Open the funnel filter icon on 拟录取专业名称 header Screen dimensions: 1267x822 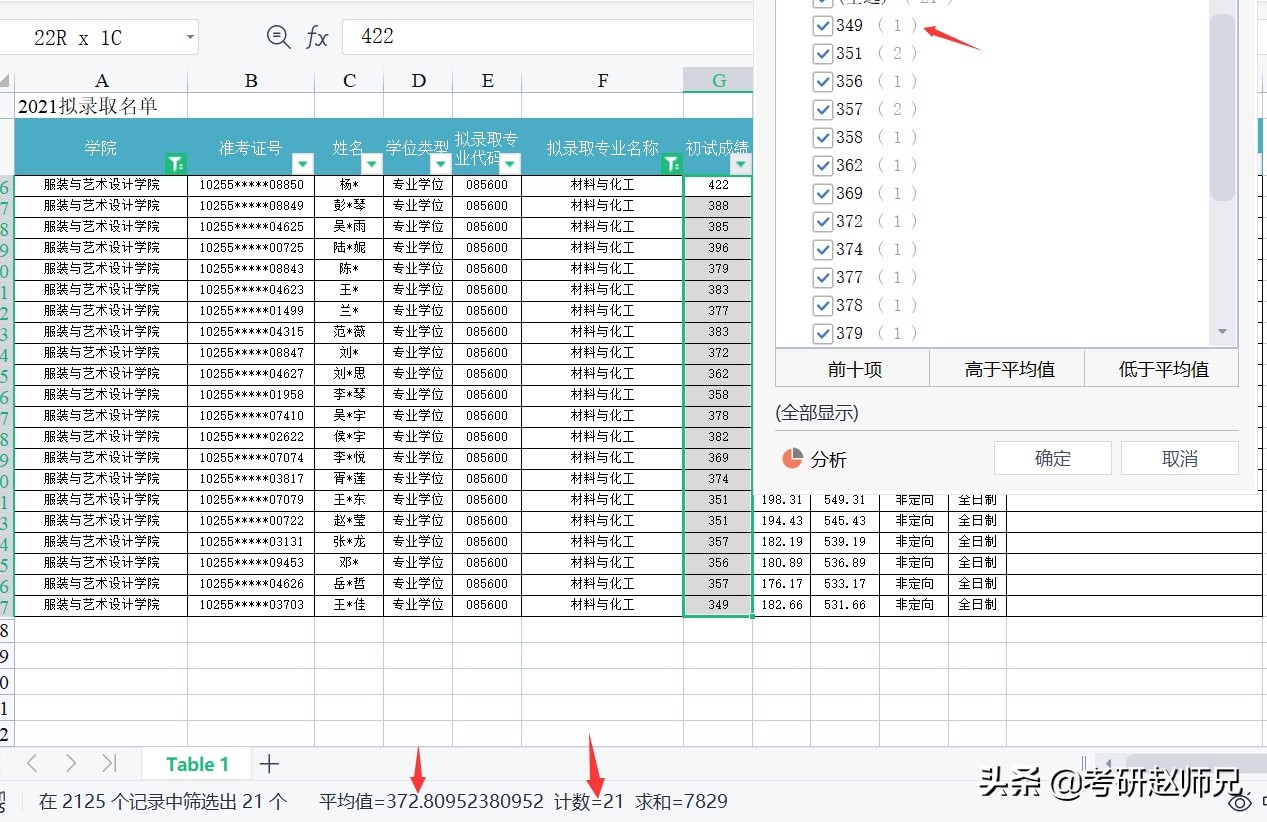672,163
